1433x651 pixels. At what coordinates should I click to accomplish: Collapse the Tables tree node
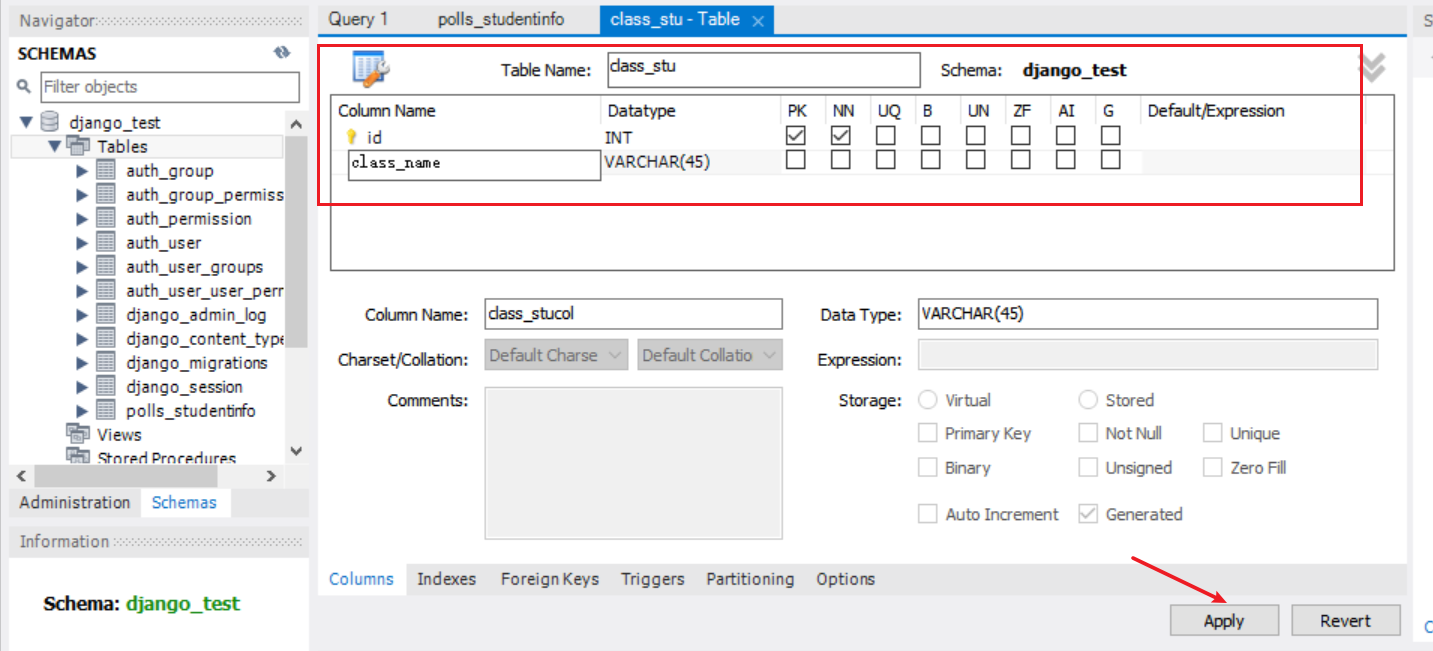coord(54,146)
